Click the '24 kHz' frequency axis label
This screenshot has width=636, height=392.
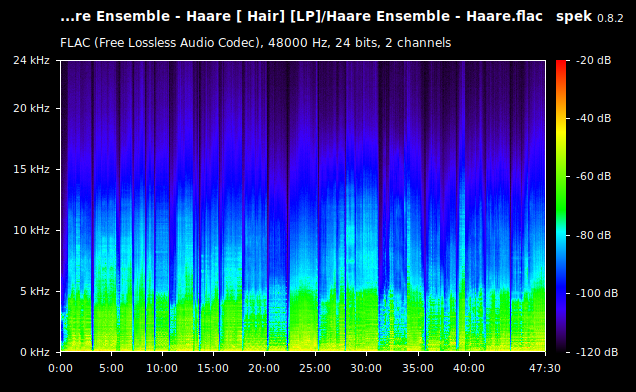click(31, 60)
